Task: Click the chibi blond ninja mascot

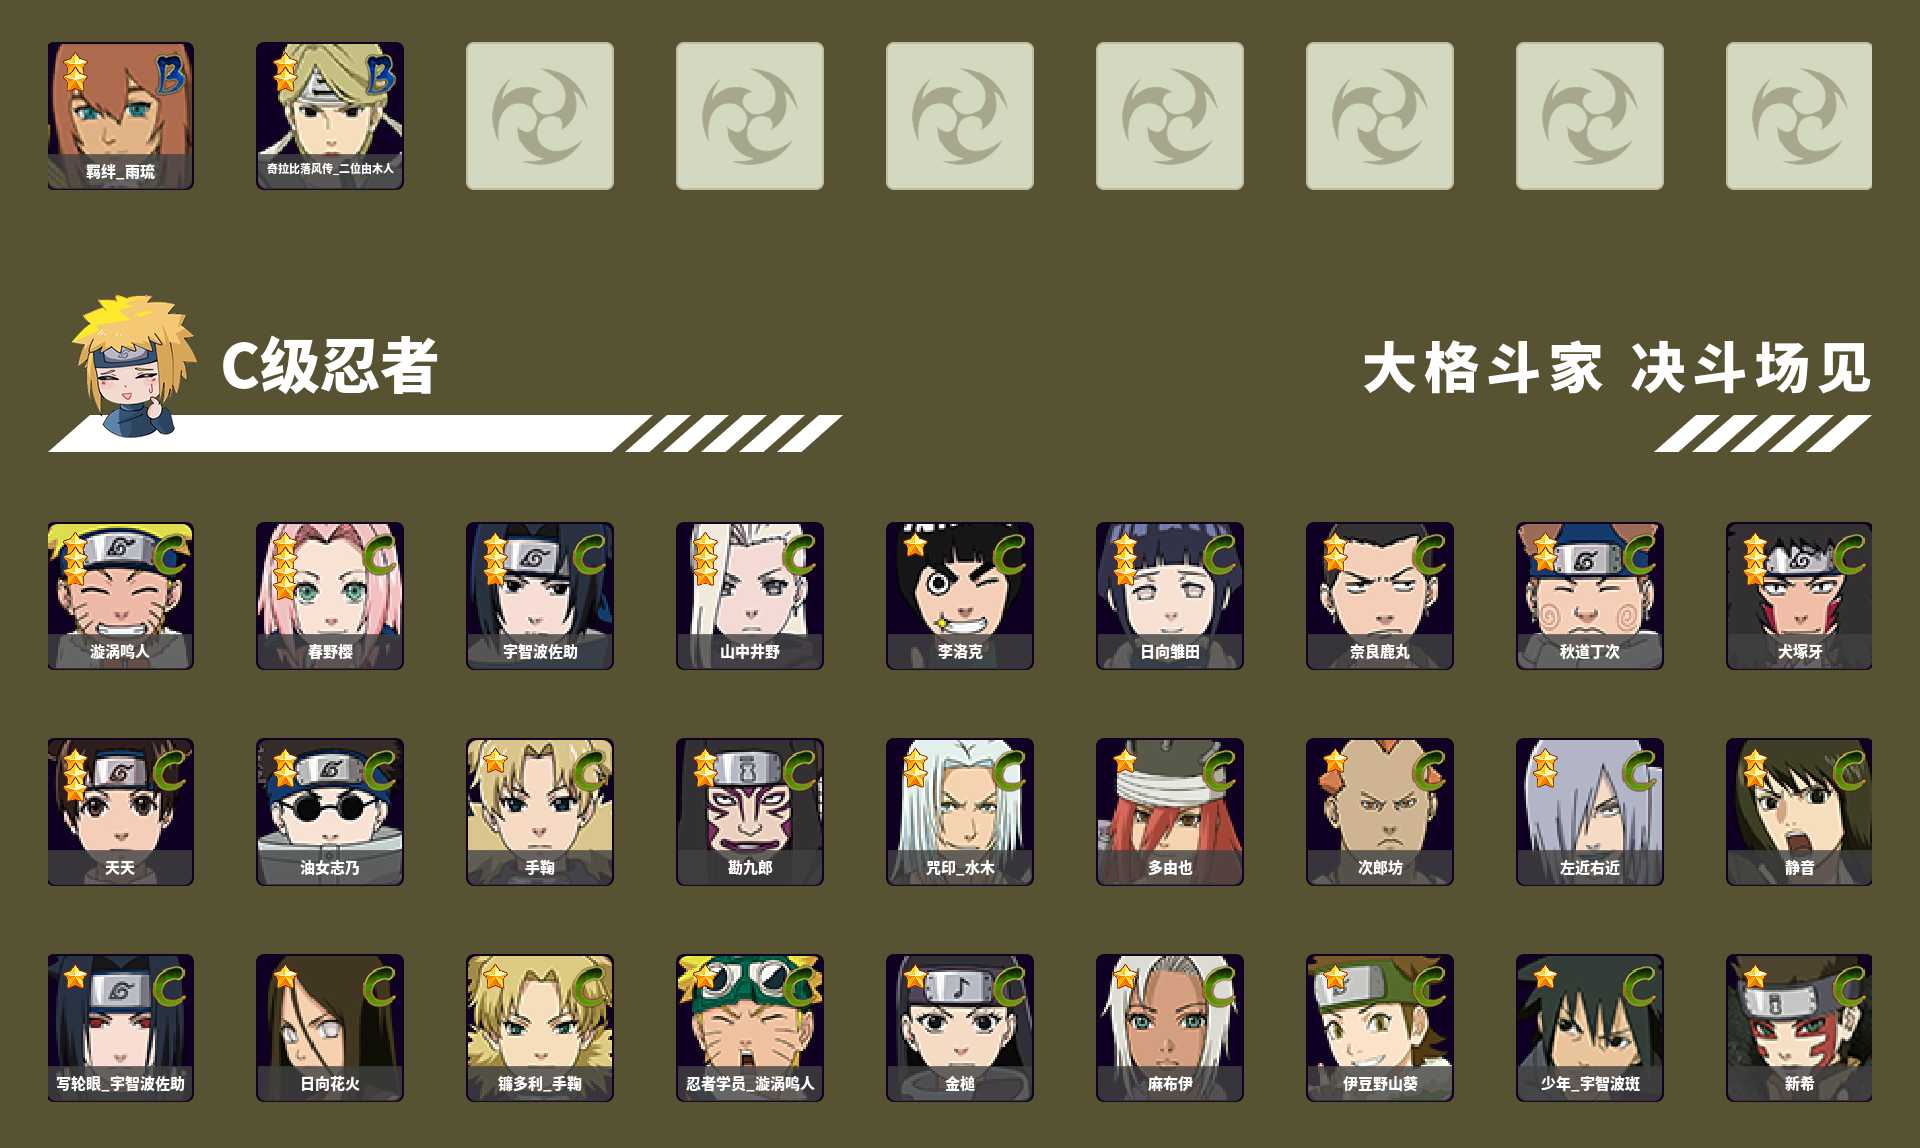Action: point(132,365)
